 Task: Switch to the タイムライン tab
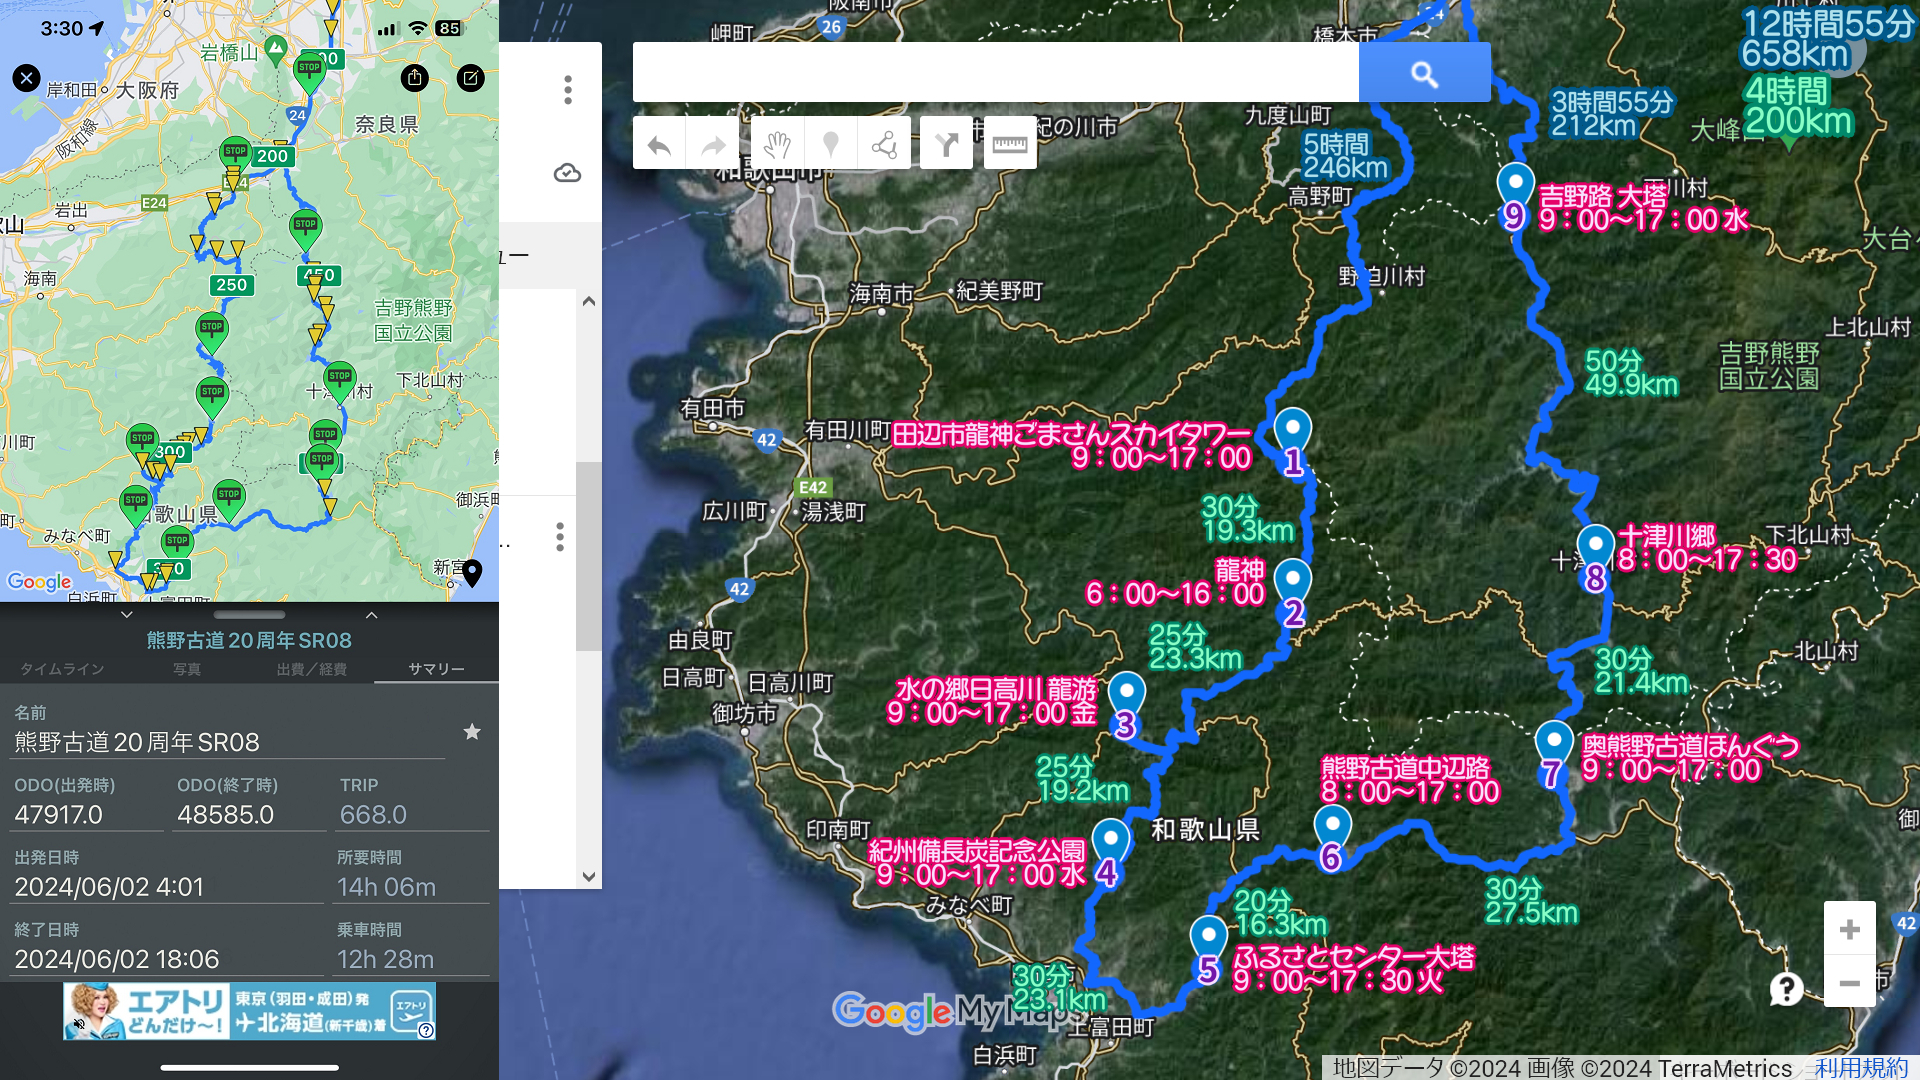click(x=62, y=669)
